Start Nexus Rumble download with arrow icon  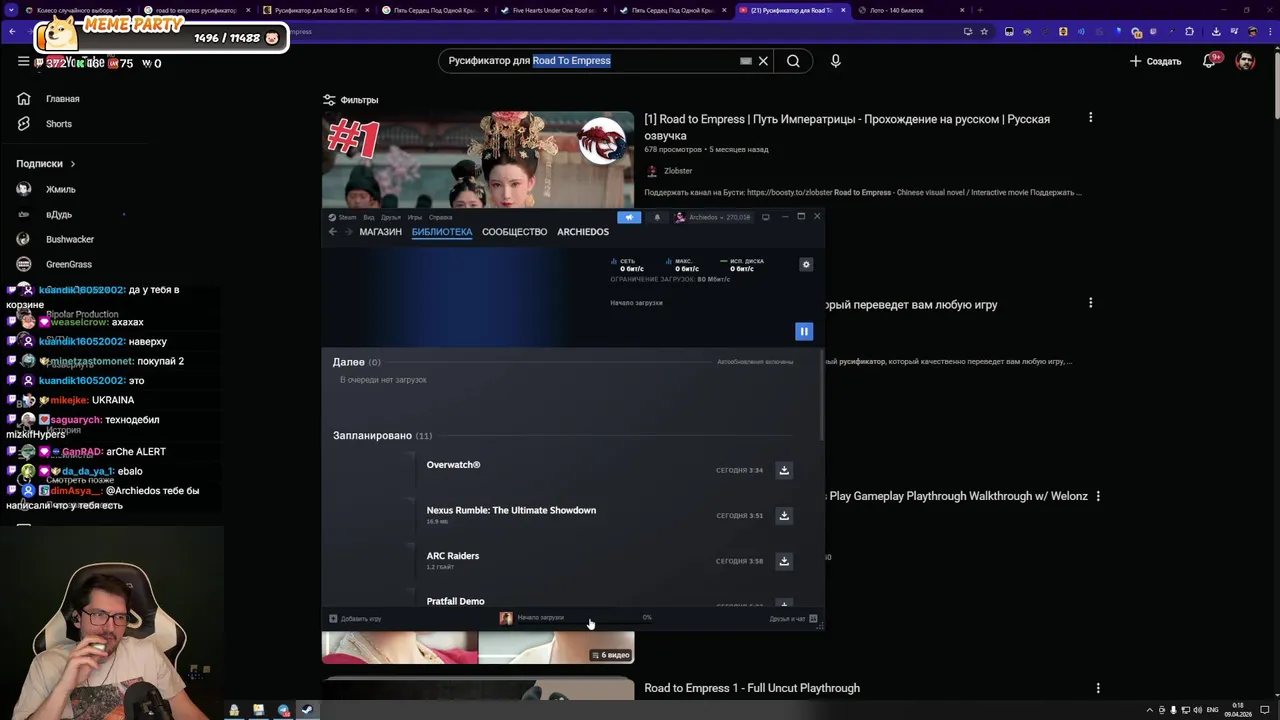tap(784, 516)
